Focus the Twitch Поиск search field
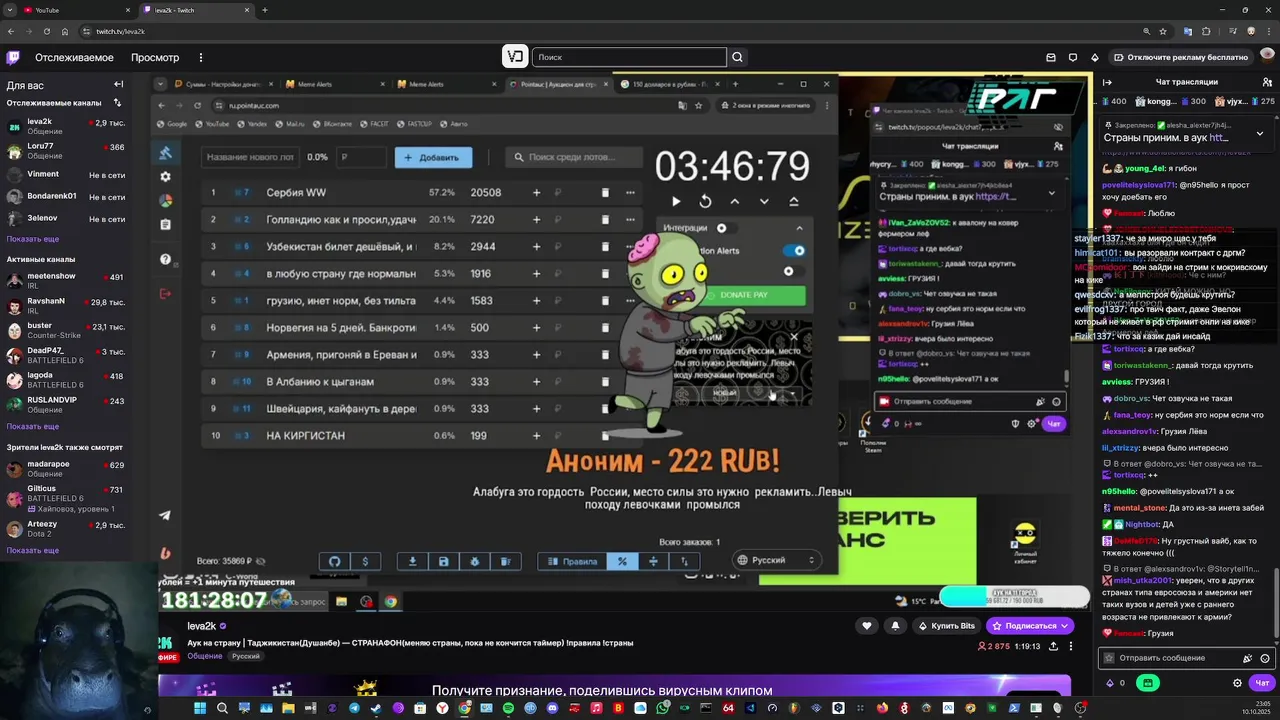The height and width of the screenshot is (720, 1280). [x=629, y=57]
